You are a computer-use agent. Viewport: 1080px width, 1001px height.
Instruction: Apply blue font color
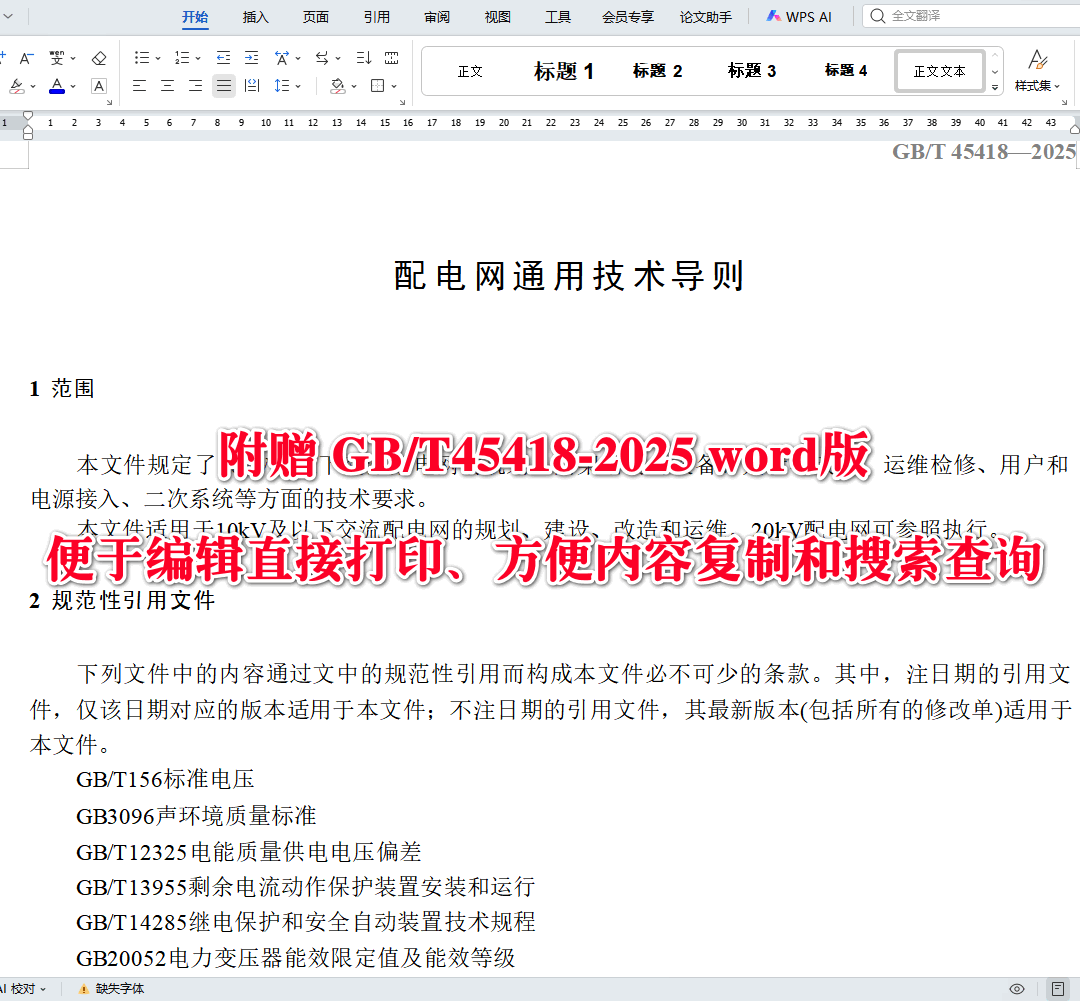click(57, 86)
